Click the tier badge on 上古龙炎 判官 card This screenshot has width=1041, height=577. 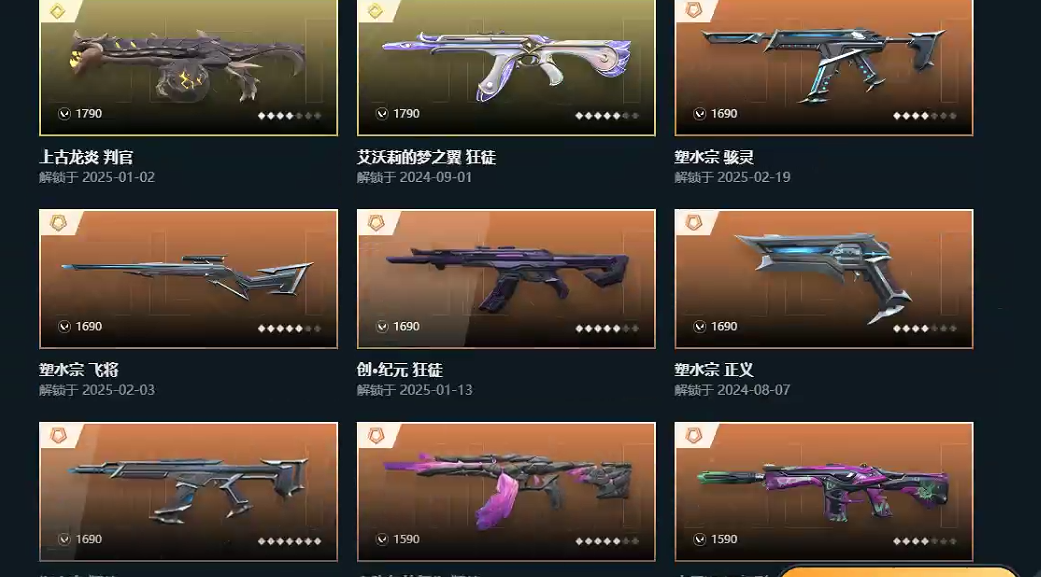click(x=58, y=11)
